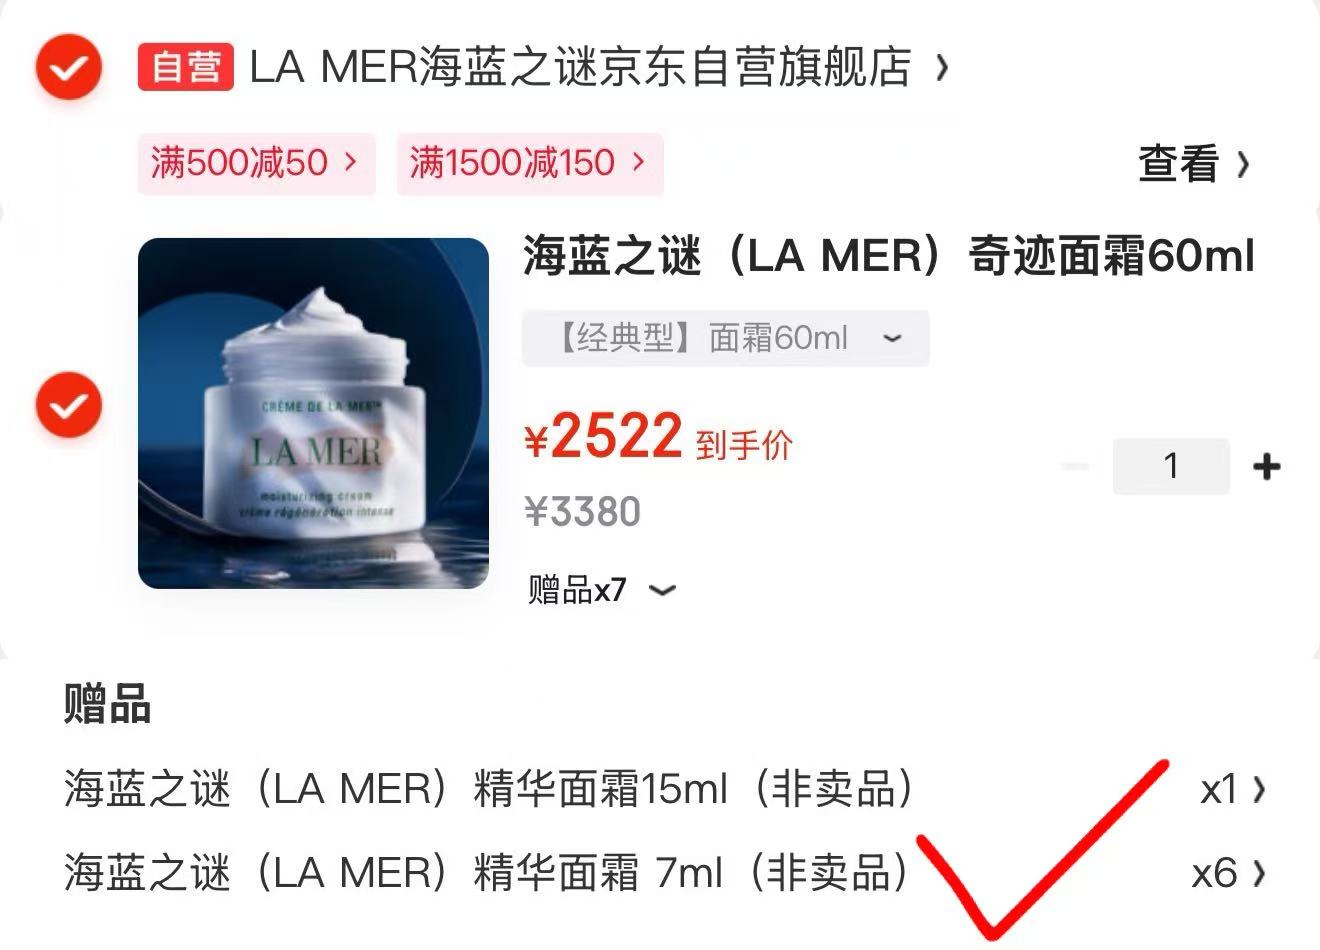Open the 精华面霜15ml gift item
1320x950 pixels.
pyautogui.click(x=489, y=789)
